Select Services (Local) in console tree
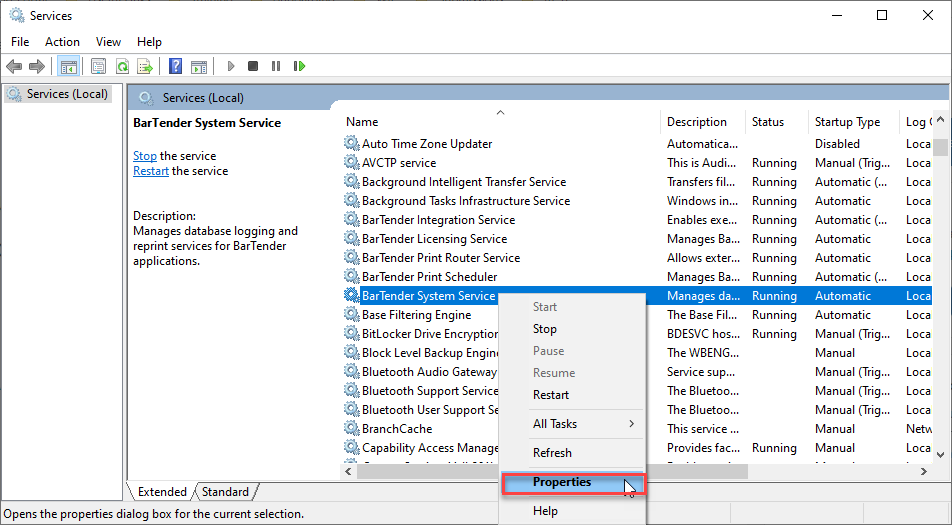 [x=58, y=94]
